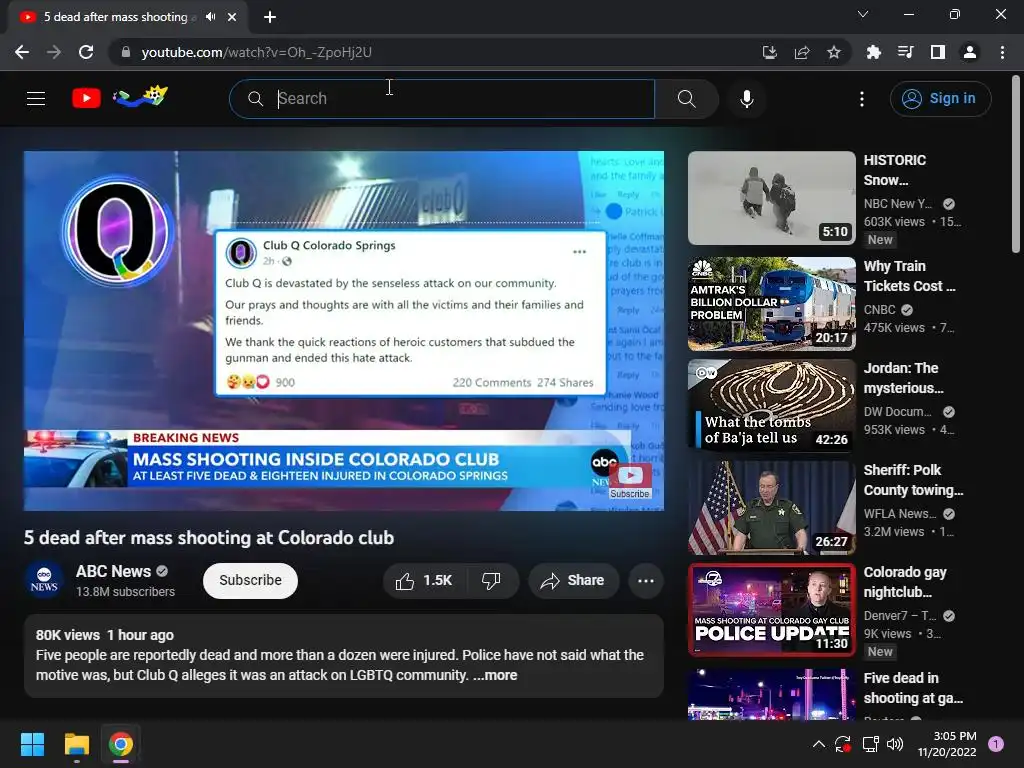Click the main video player
The width and height of the screenshot is (1024, 768).
tap(344, 330)
